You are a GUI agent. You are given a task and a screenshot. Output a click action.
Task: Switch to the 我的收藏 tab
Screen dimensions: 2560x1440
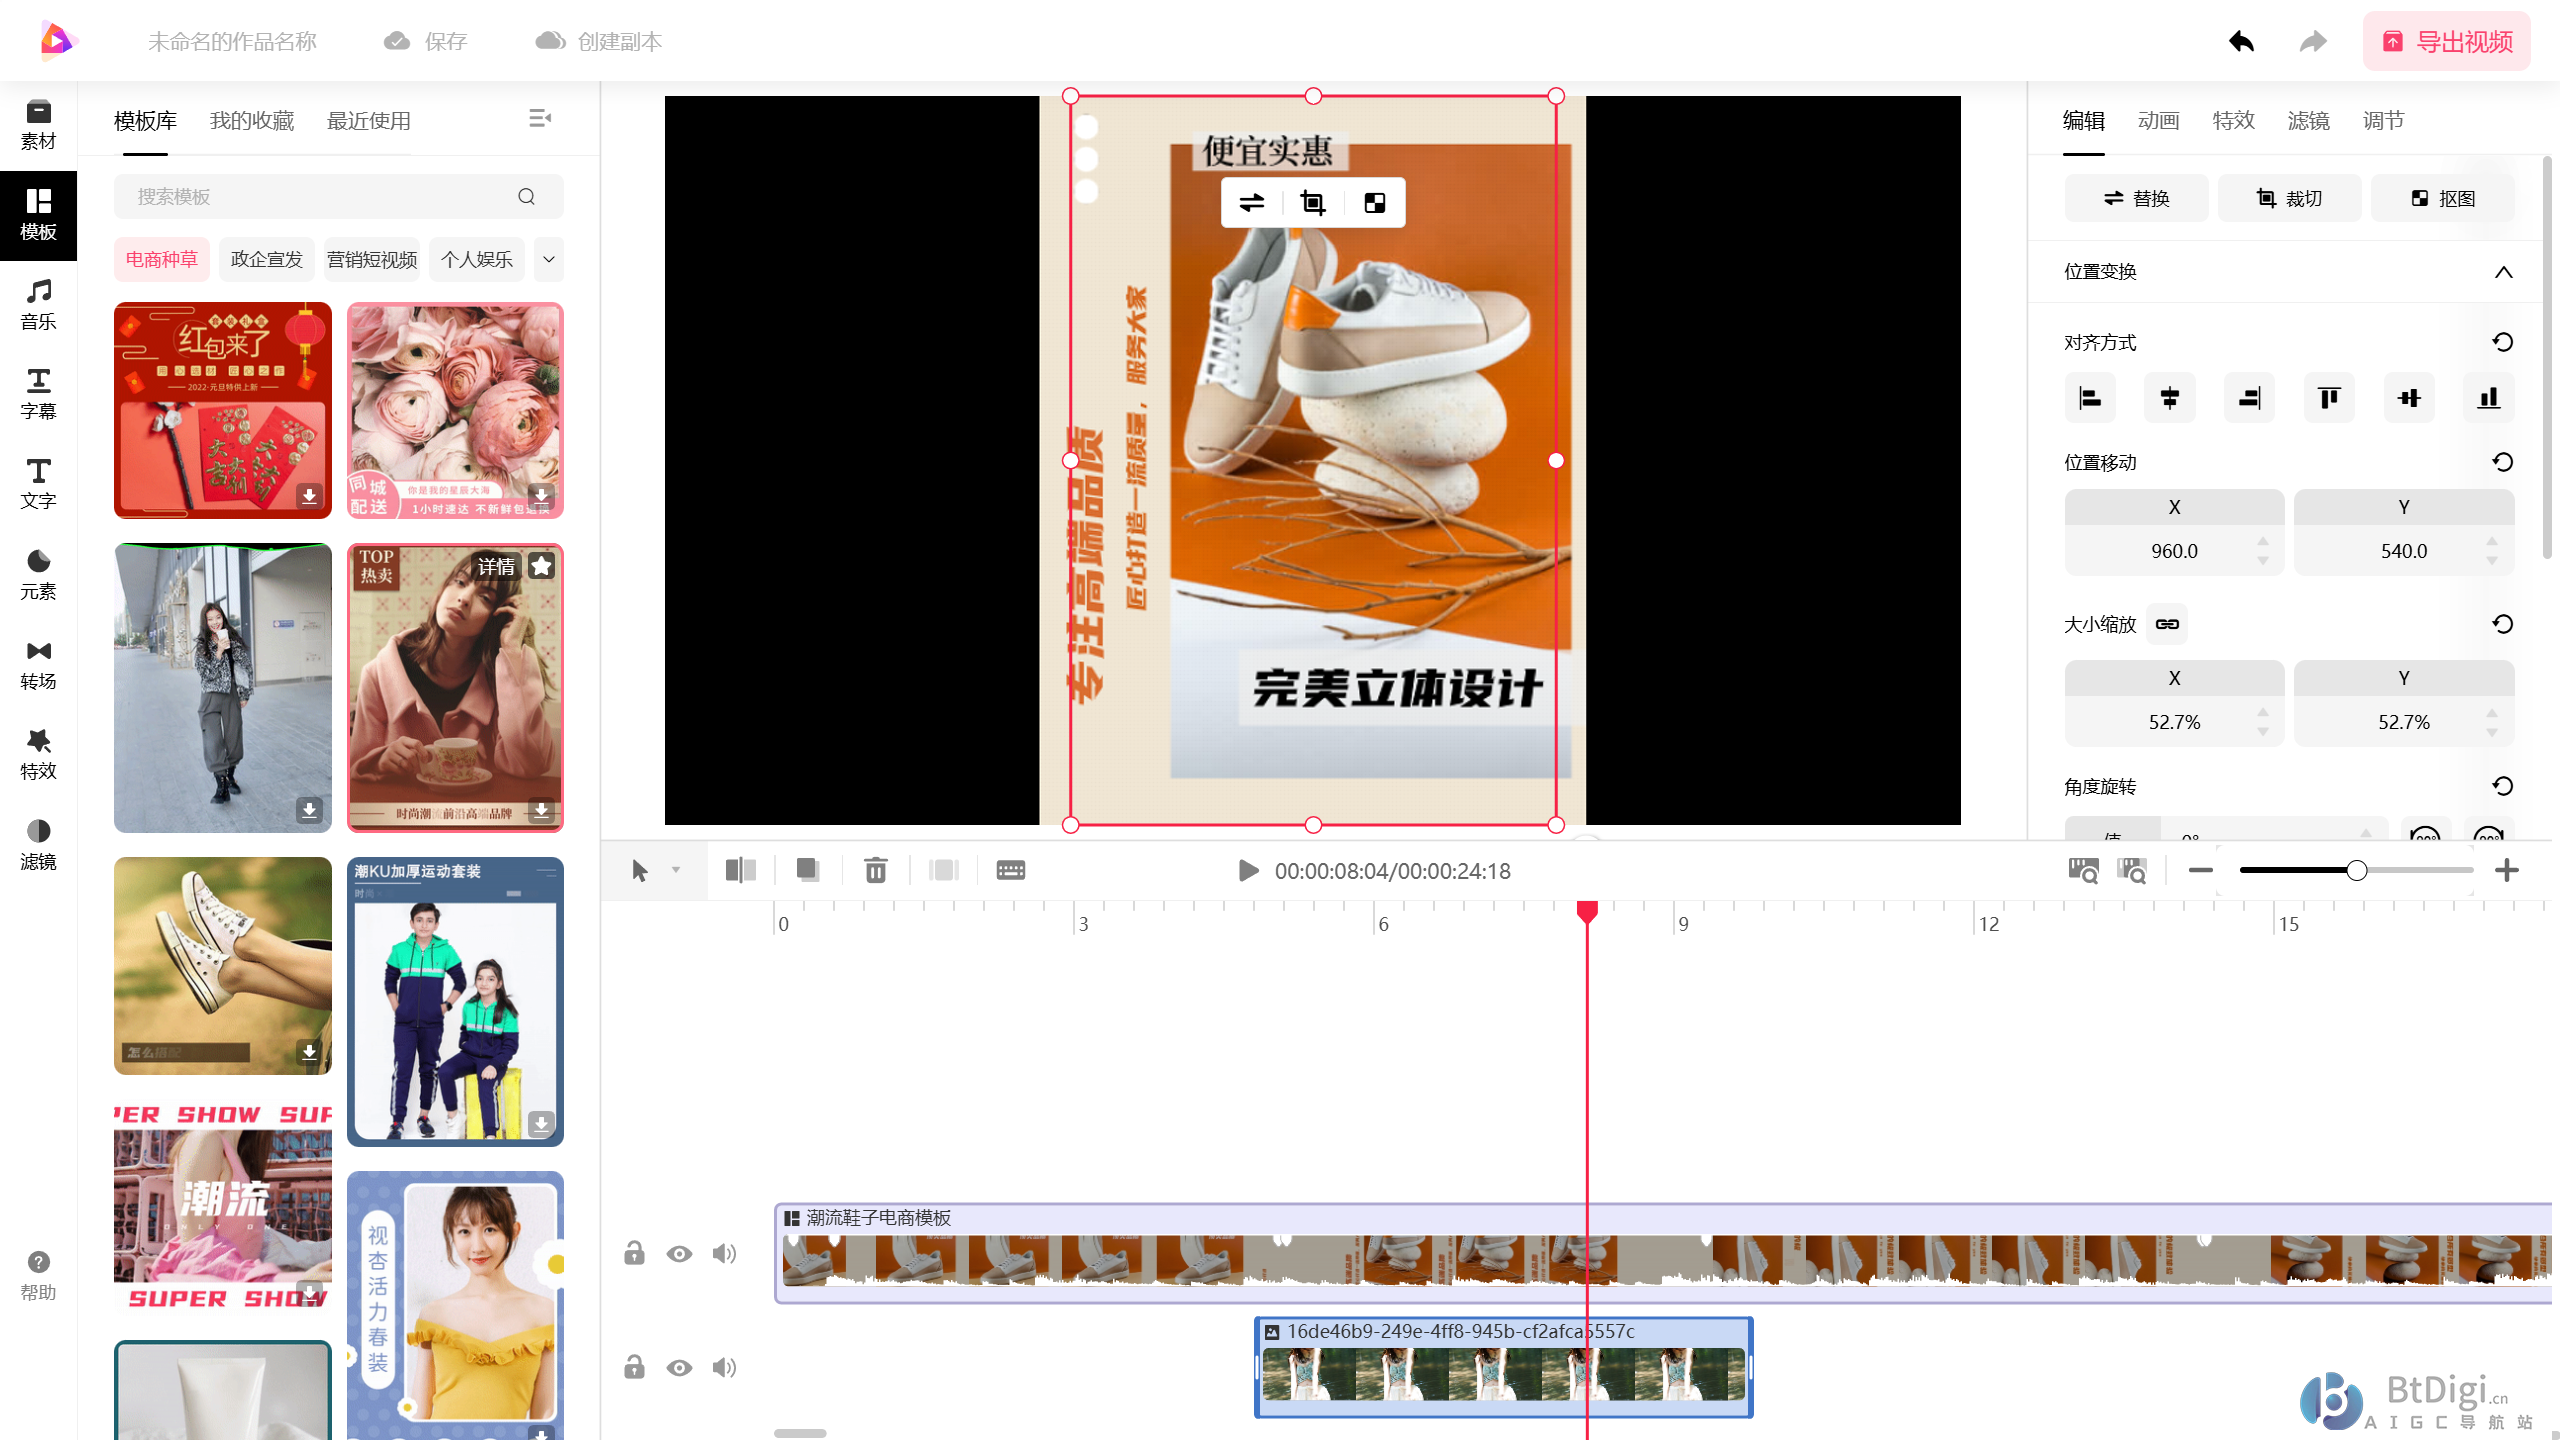251,120
